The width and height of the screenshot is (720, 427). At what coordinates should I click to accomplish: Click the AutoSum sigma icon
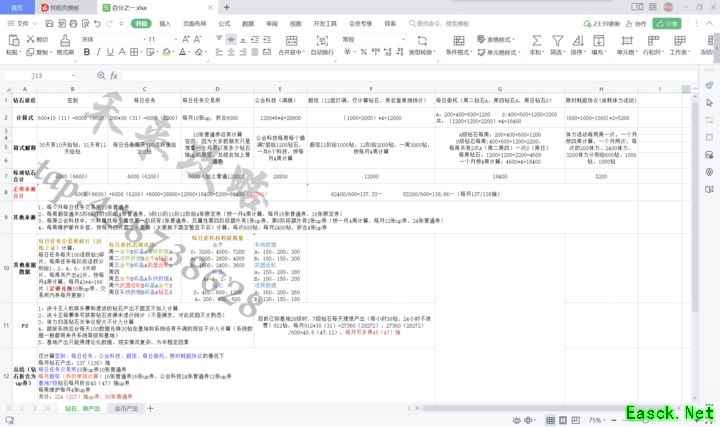coord(536,40)
